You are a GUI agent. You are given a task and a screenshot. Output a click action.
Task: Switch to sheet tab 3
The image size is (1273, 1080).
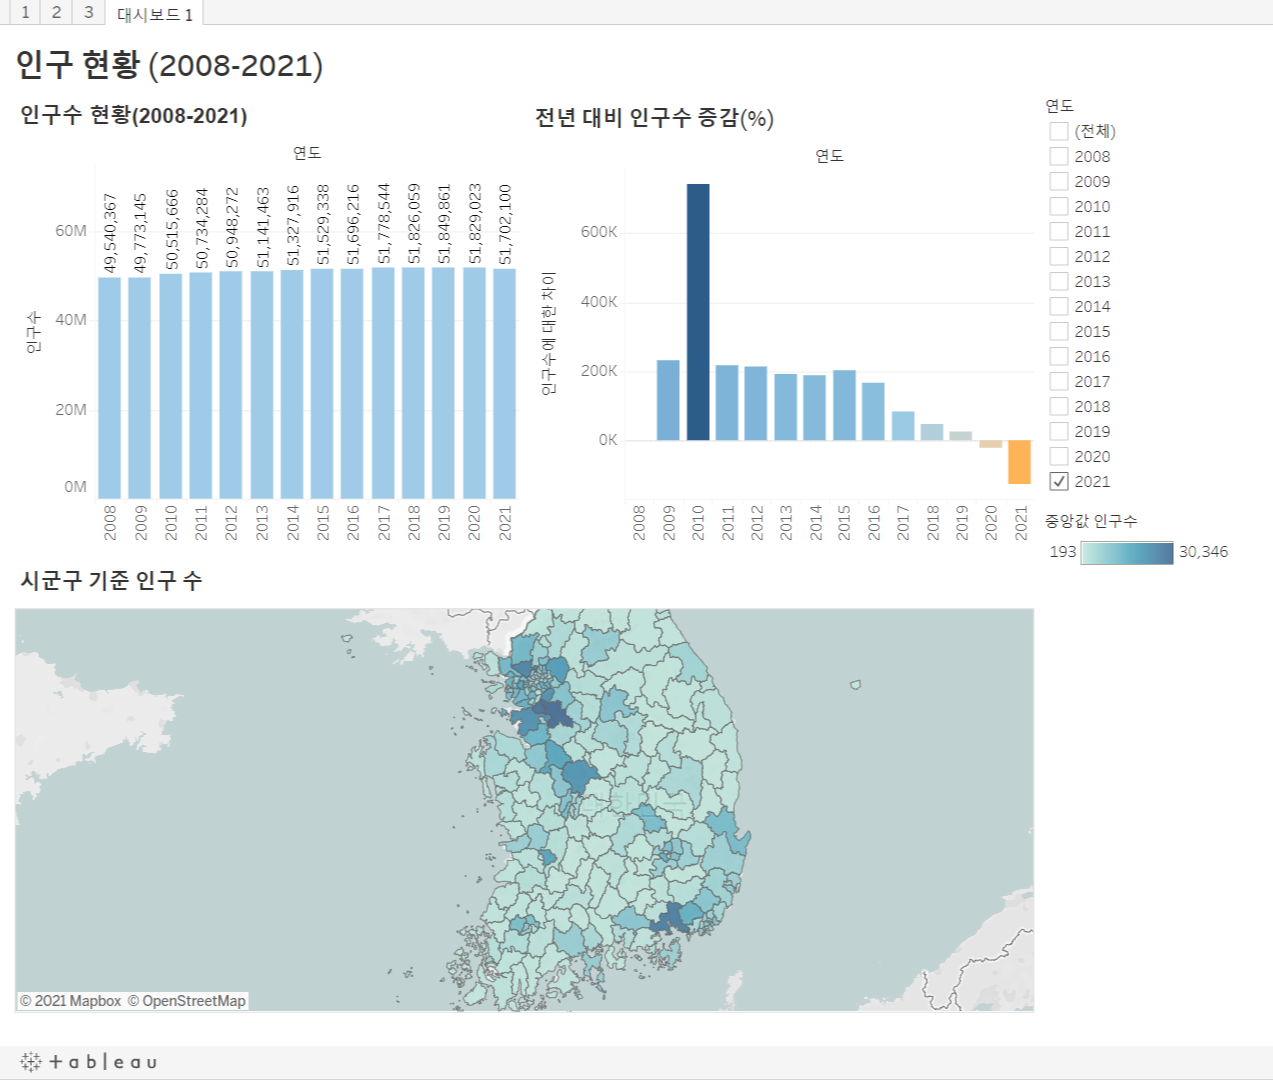[88, 12]
